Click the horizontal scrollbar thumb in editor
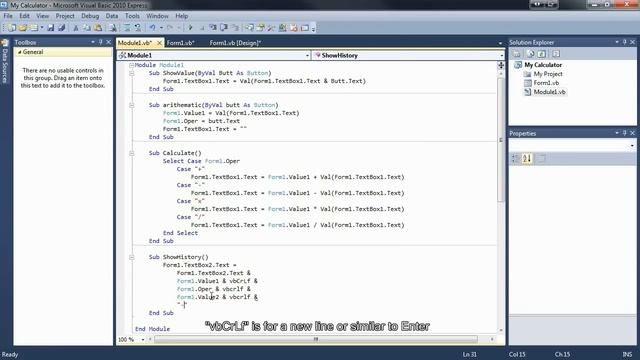Screen dimensions: 640x360 pyautogui.click(x=316, y=339)
